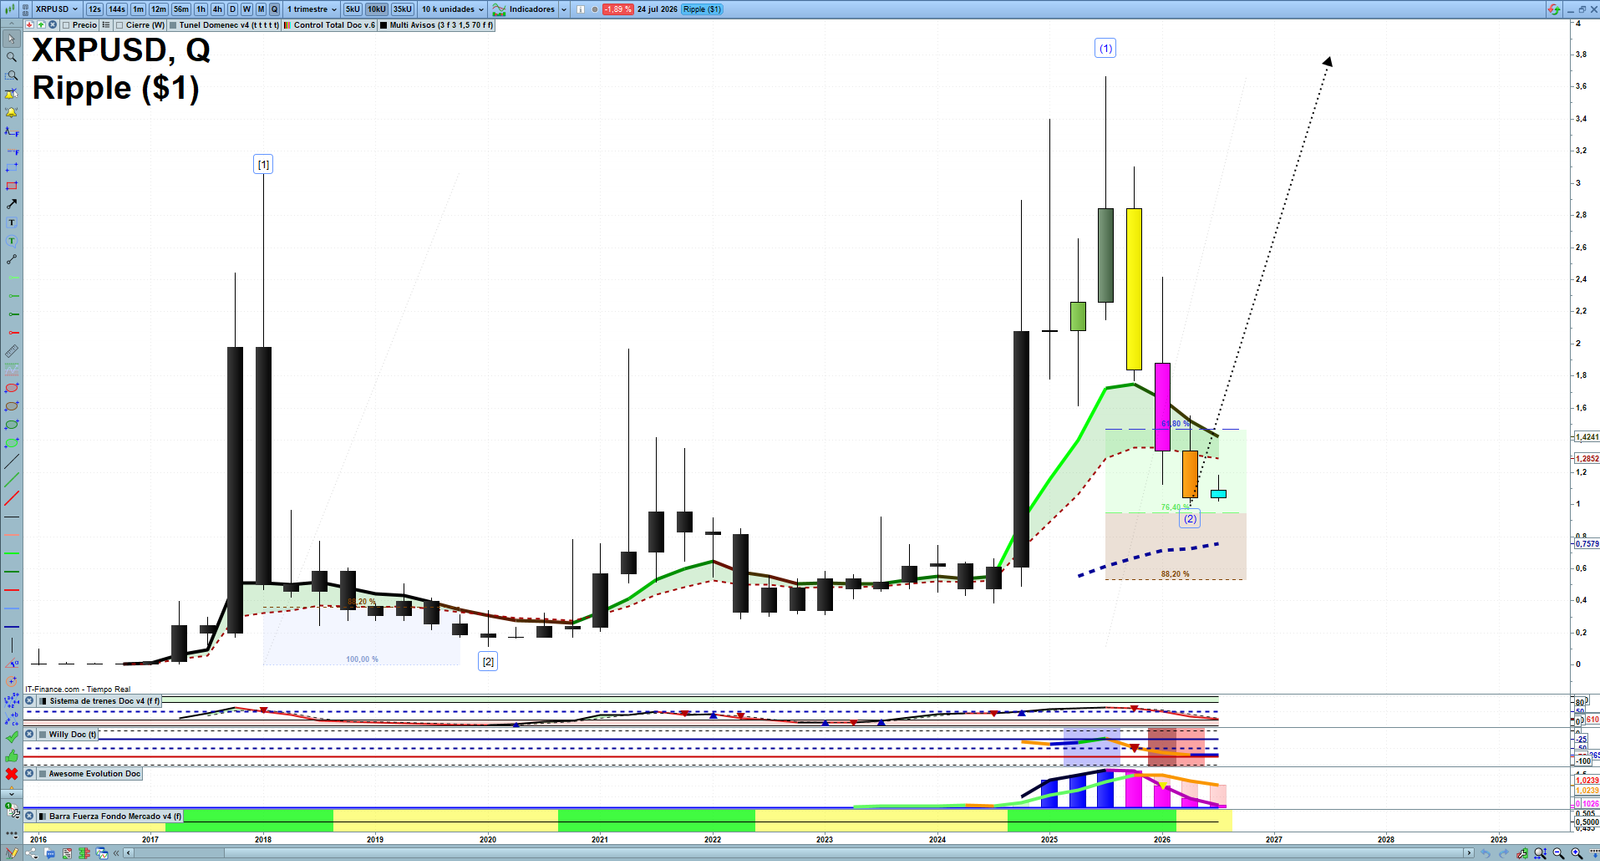Screen dimensions: 1600x861
Task: Click the Indicadores button
Action: point(523,9)
